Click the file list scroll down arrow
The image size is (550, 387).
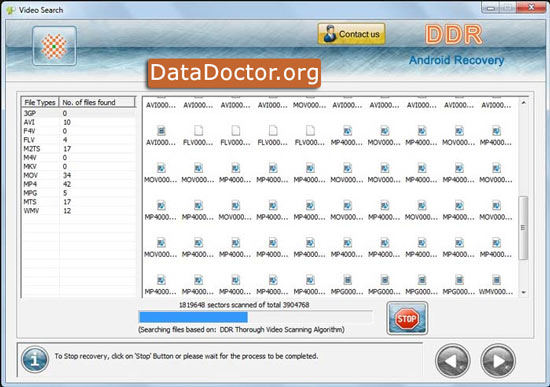[x=523, y=292]
